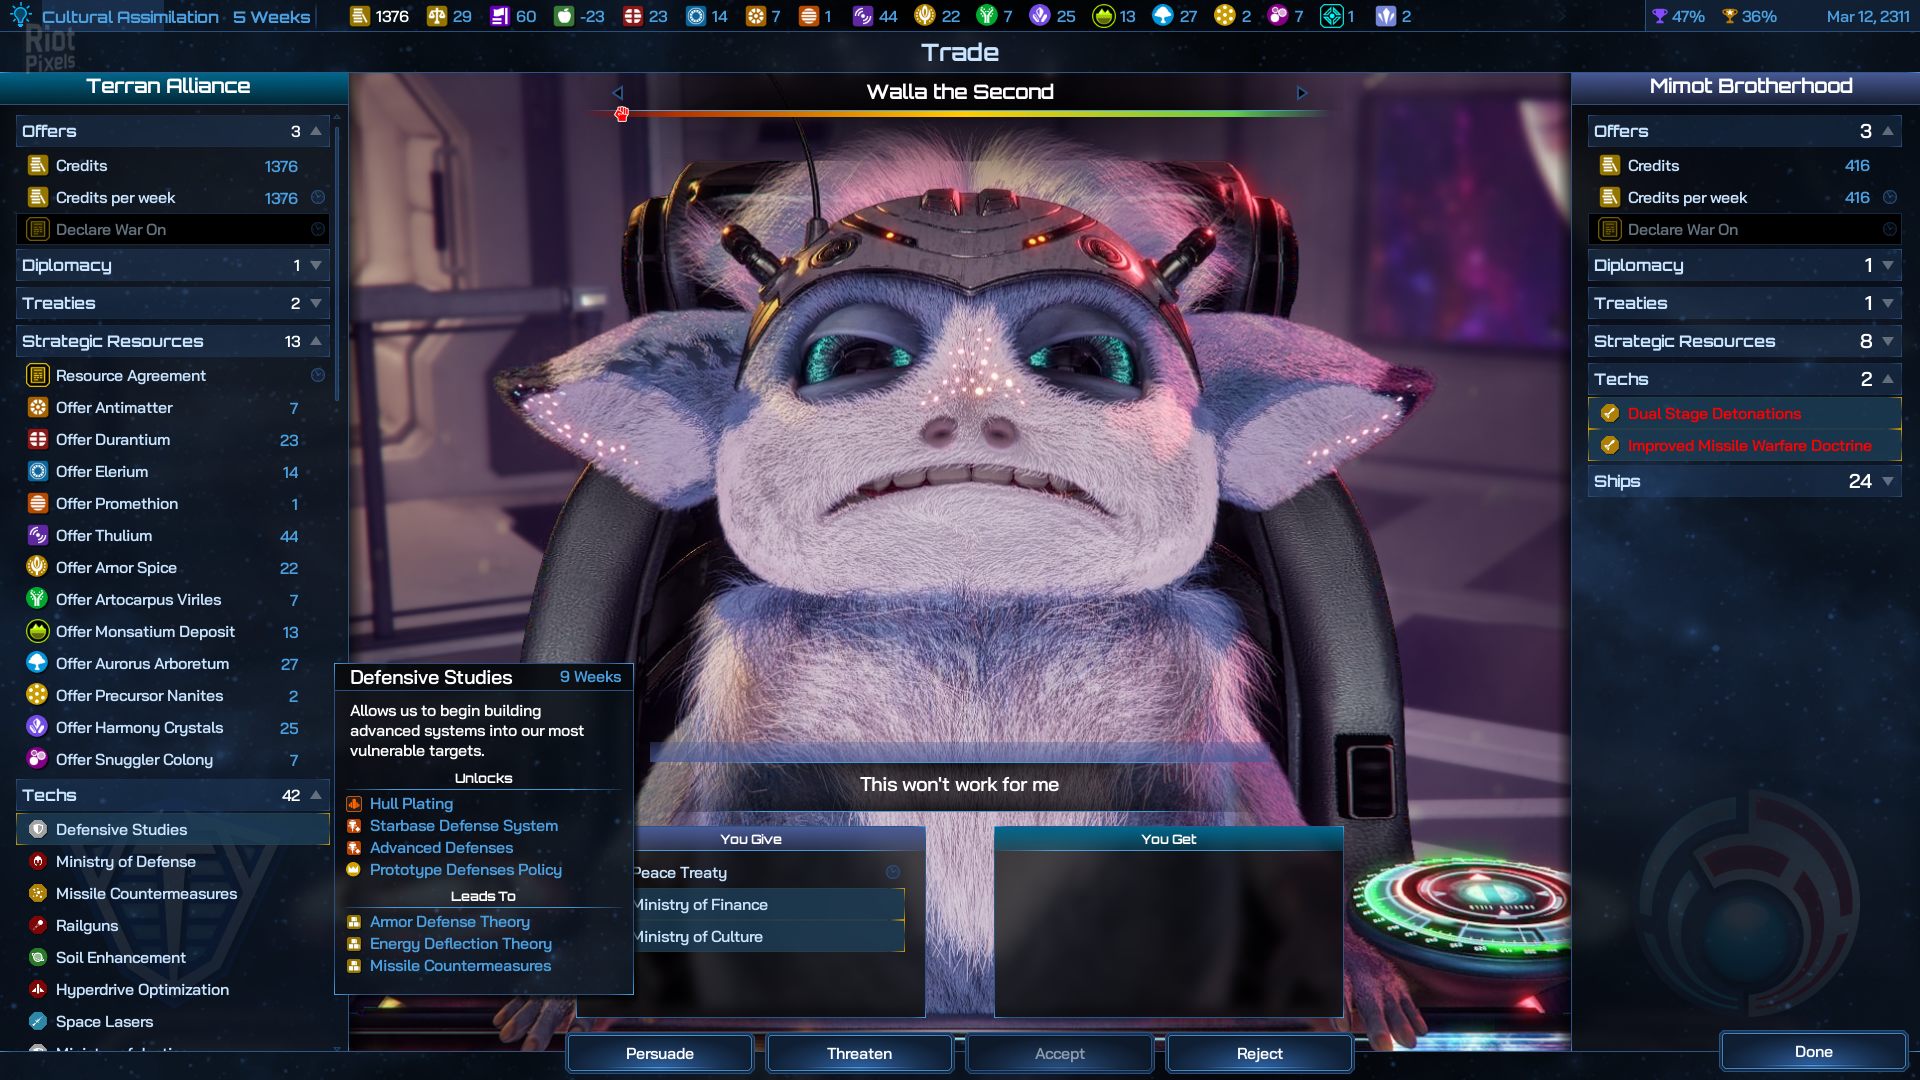Click the Reject button

[x=1258, y=1054]
